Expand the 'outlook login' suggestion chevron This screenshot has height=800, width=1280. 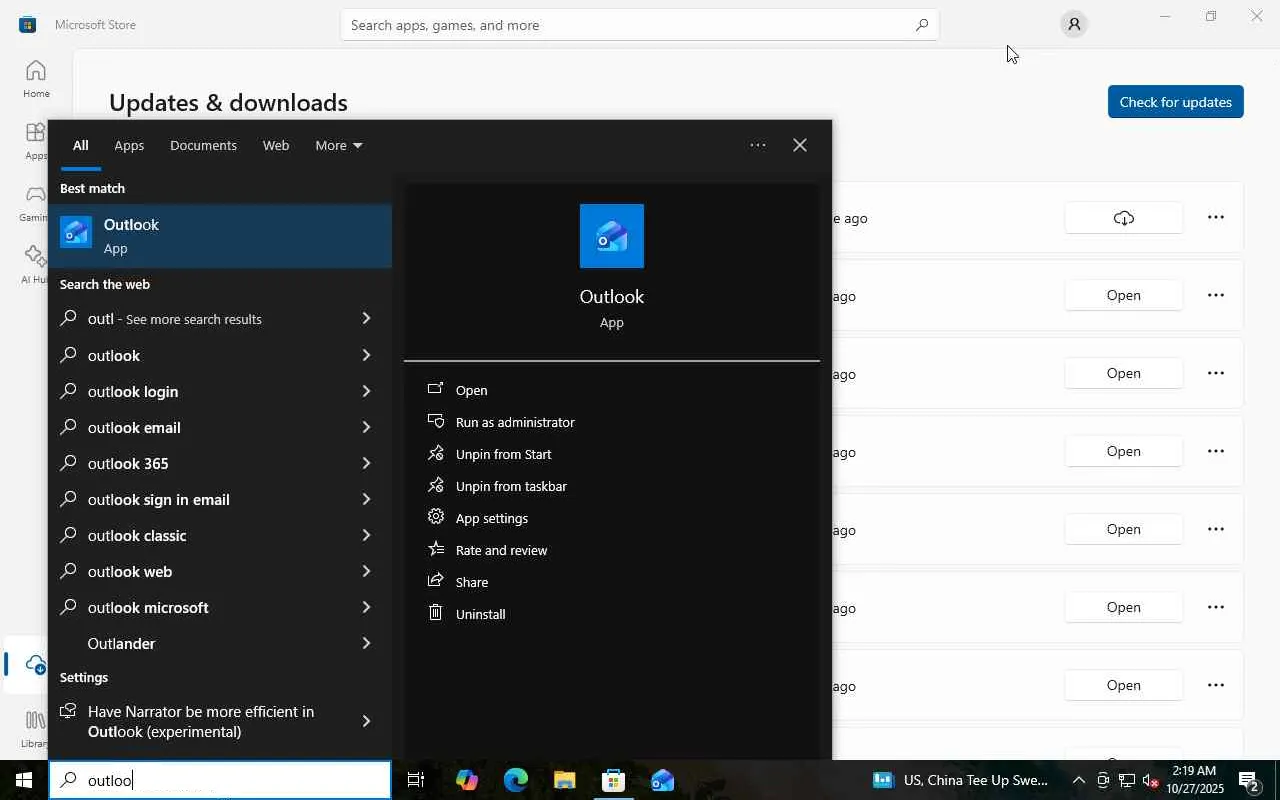pos(366,391)
